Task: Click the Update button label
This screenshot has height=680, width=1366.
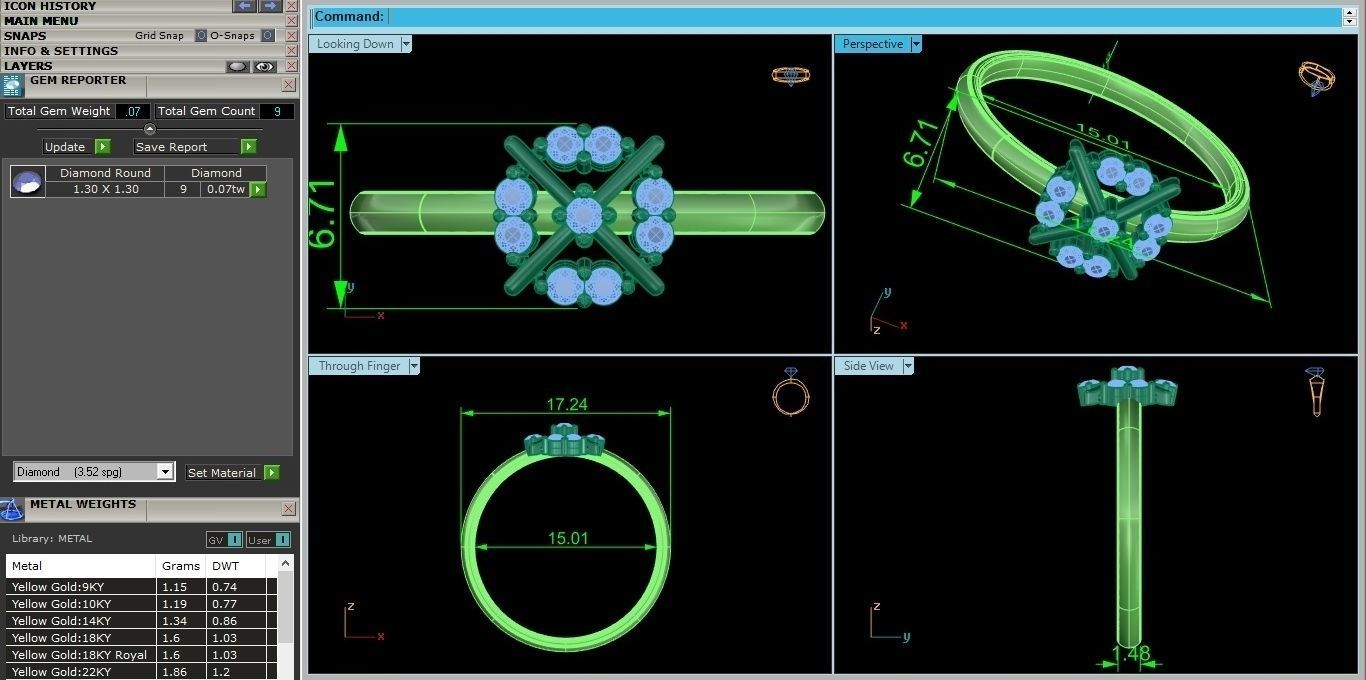Action: [x=65, y=147]
